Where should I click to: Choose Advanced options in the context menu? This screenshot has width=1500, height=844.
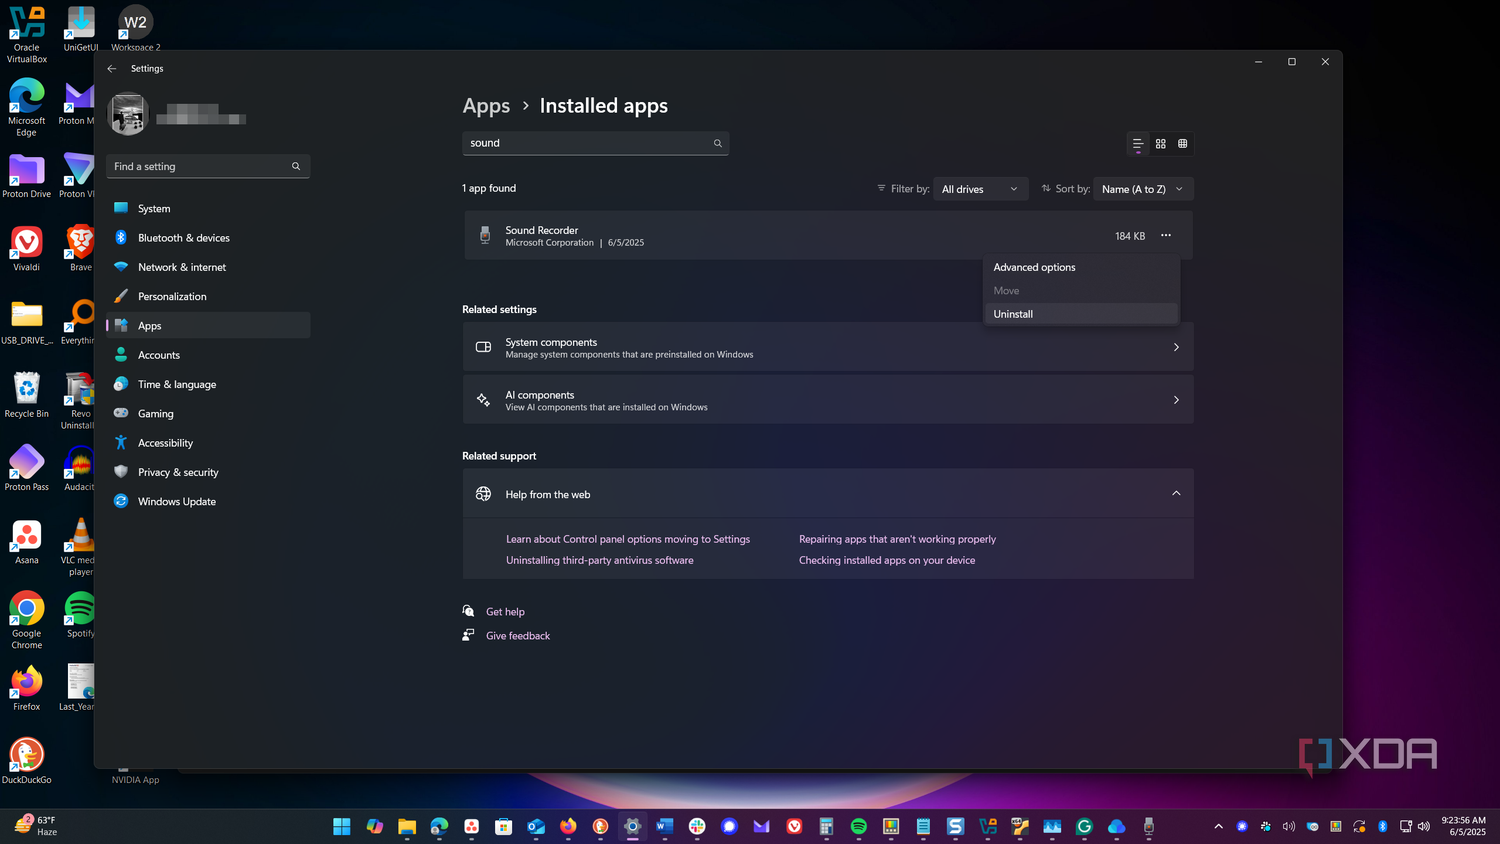click(1081, 267)
